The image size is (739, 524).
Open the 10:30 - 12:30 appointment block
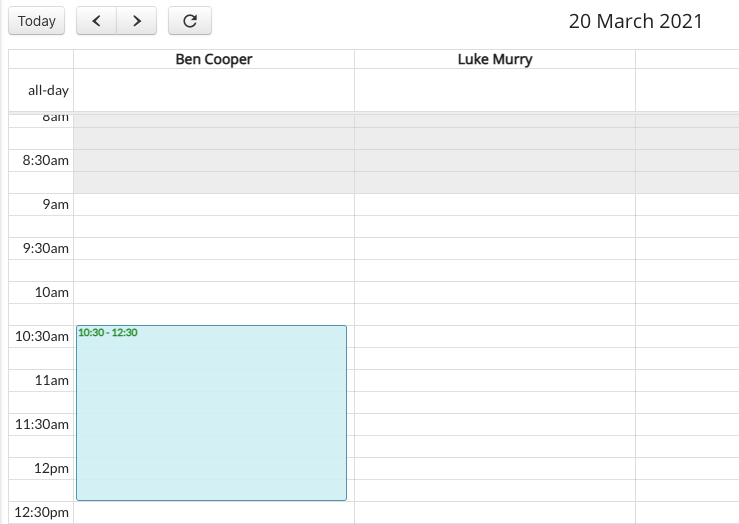pos(211,413)
